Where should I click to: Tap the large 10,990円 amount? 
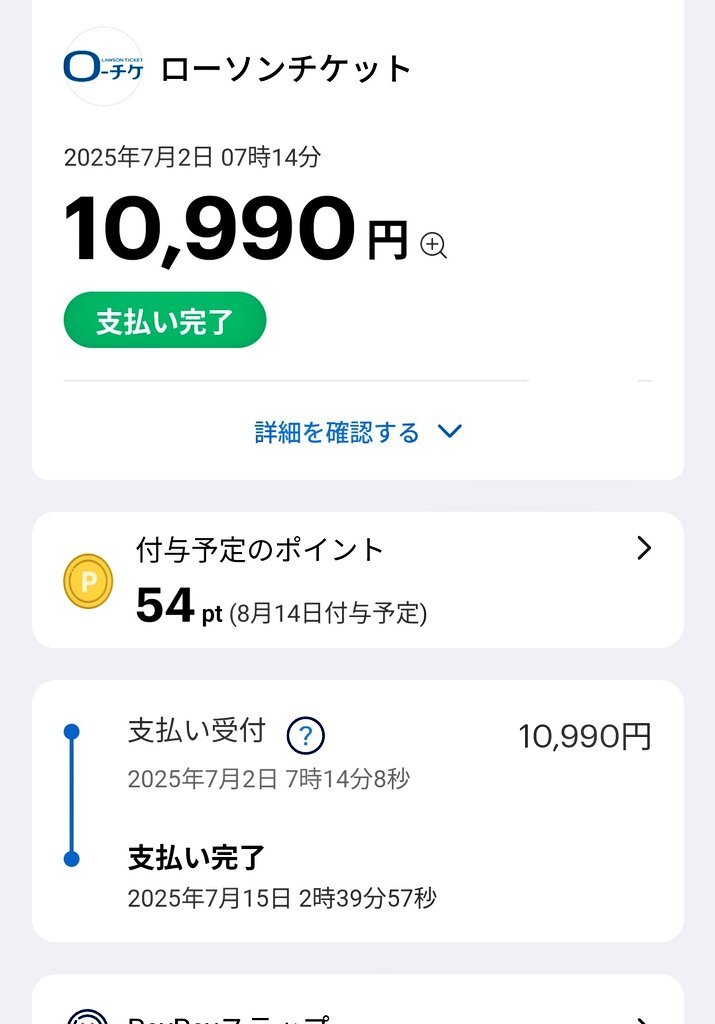236,229
